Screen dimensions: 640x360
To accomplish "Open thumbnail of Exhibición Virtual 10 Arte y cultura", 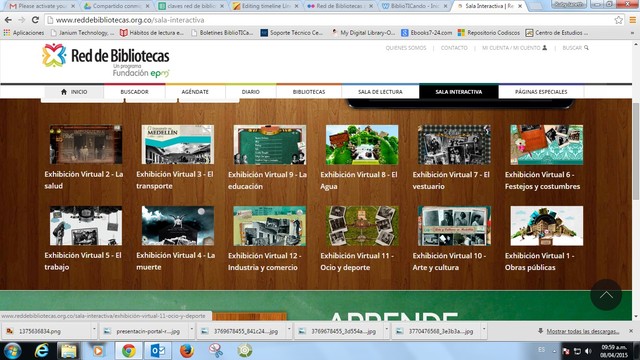I will (454, 226).
